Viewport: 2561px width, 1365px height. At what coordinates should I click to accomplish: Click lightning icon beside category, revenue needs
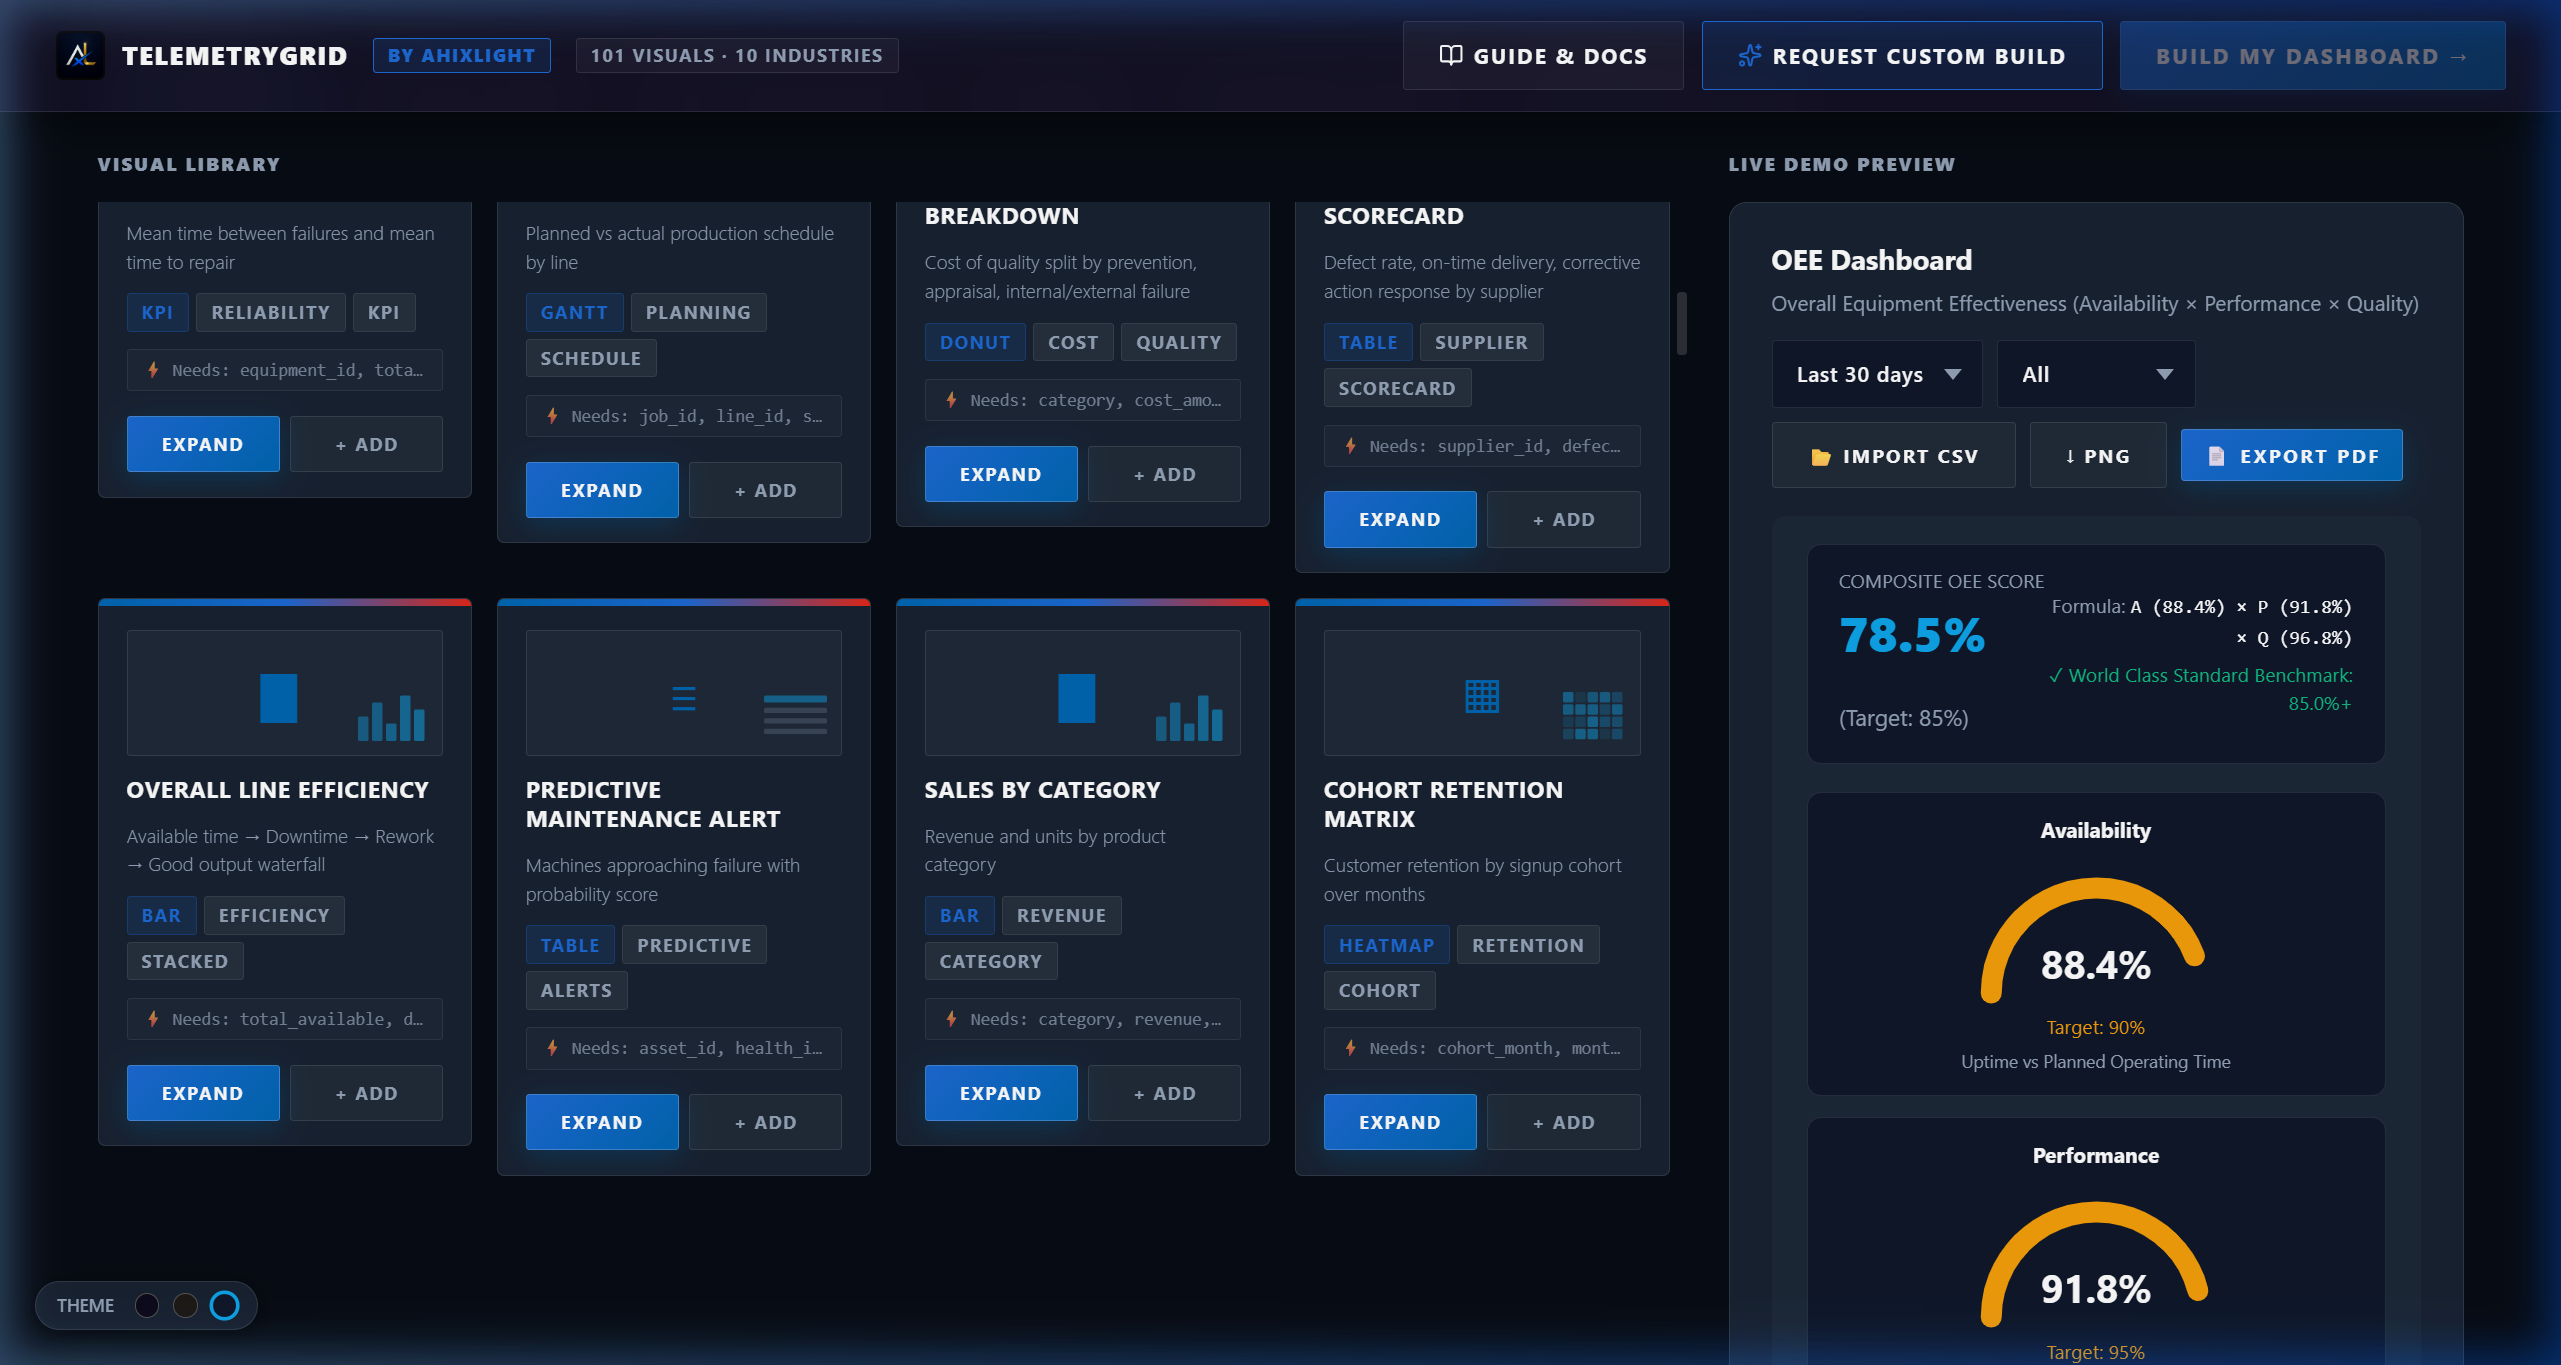click(x=951, y=1019)
